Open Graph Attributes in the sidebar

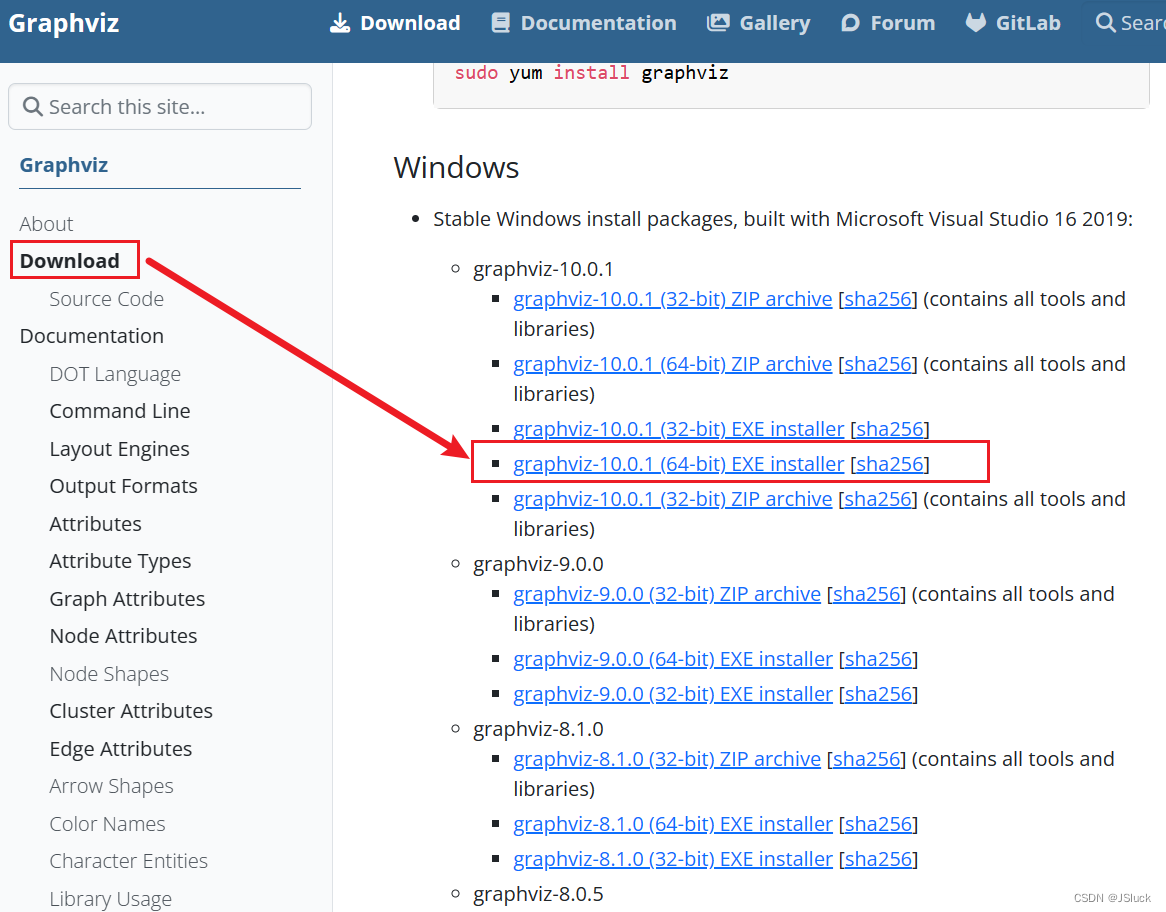tap(127, 599)
